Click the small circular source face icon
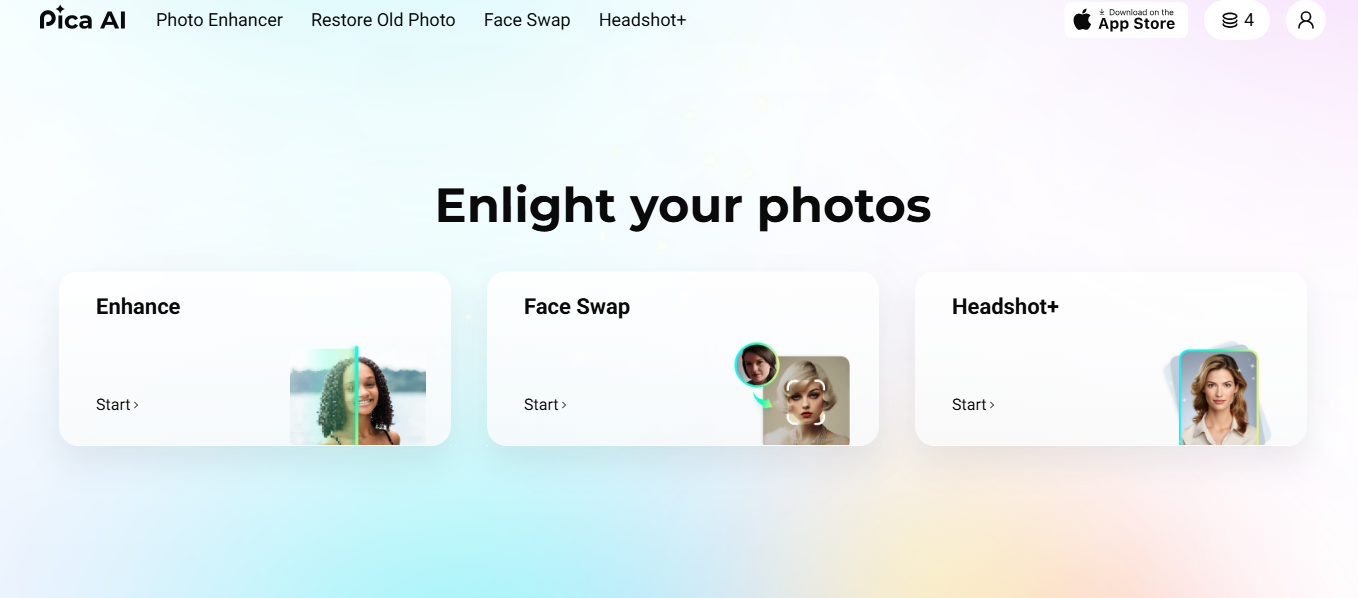This screenshot has width=1358, height=598. [757, 365]
